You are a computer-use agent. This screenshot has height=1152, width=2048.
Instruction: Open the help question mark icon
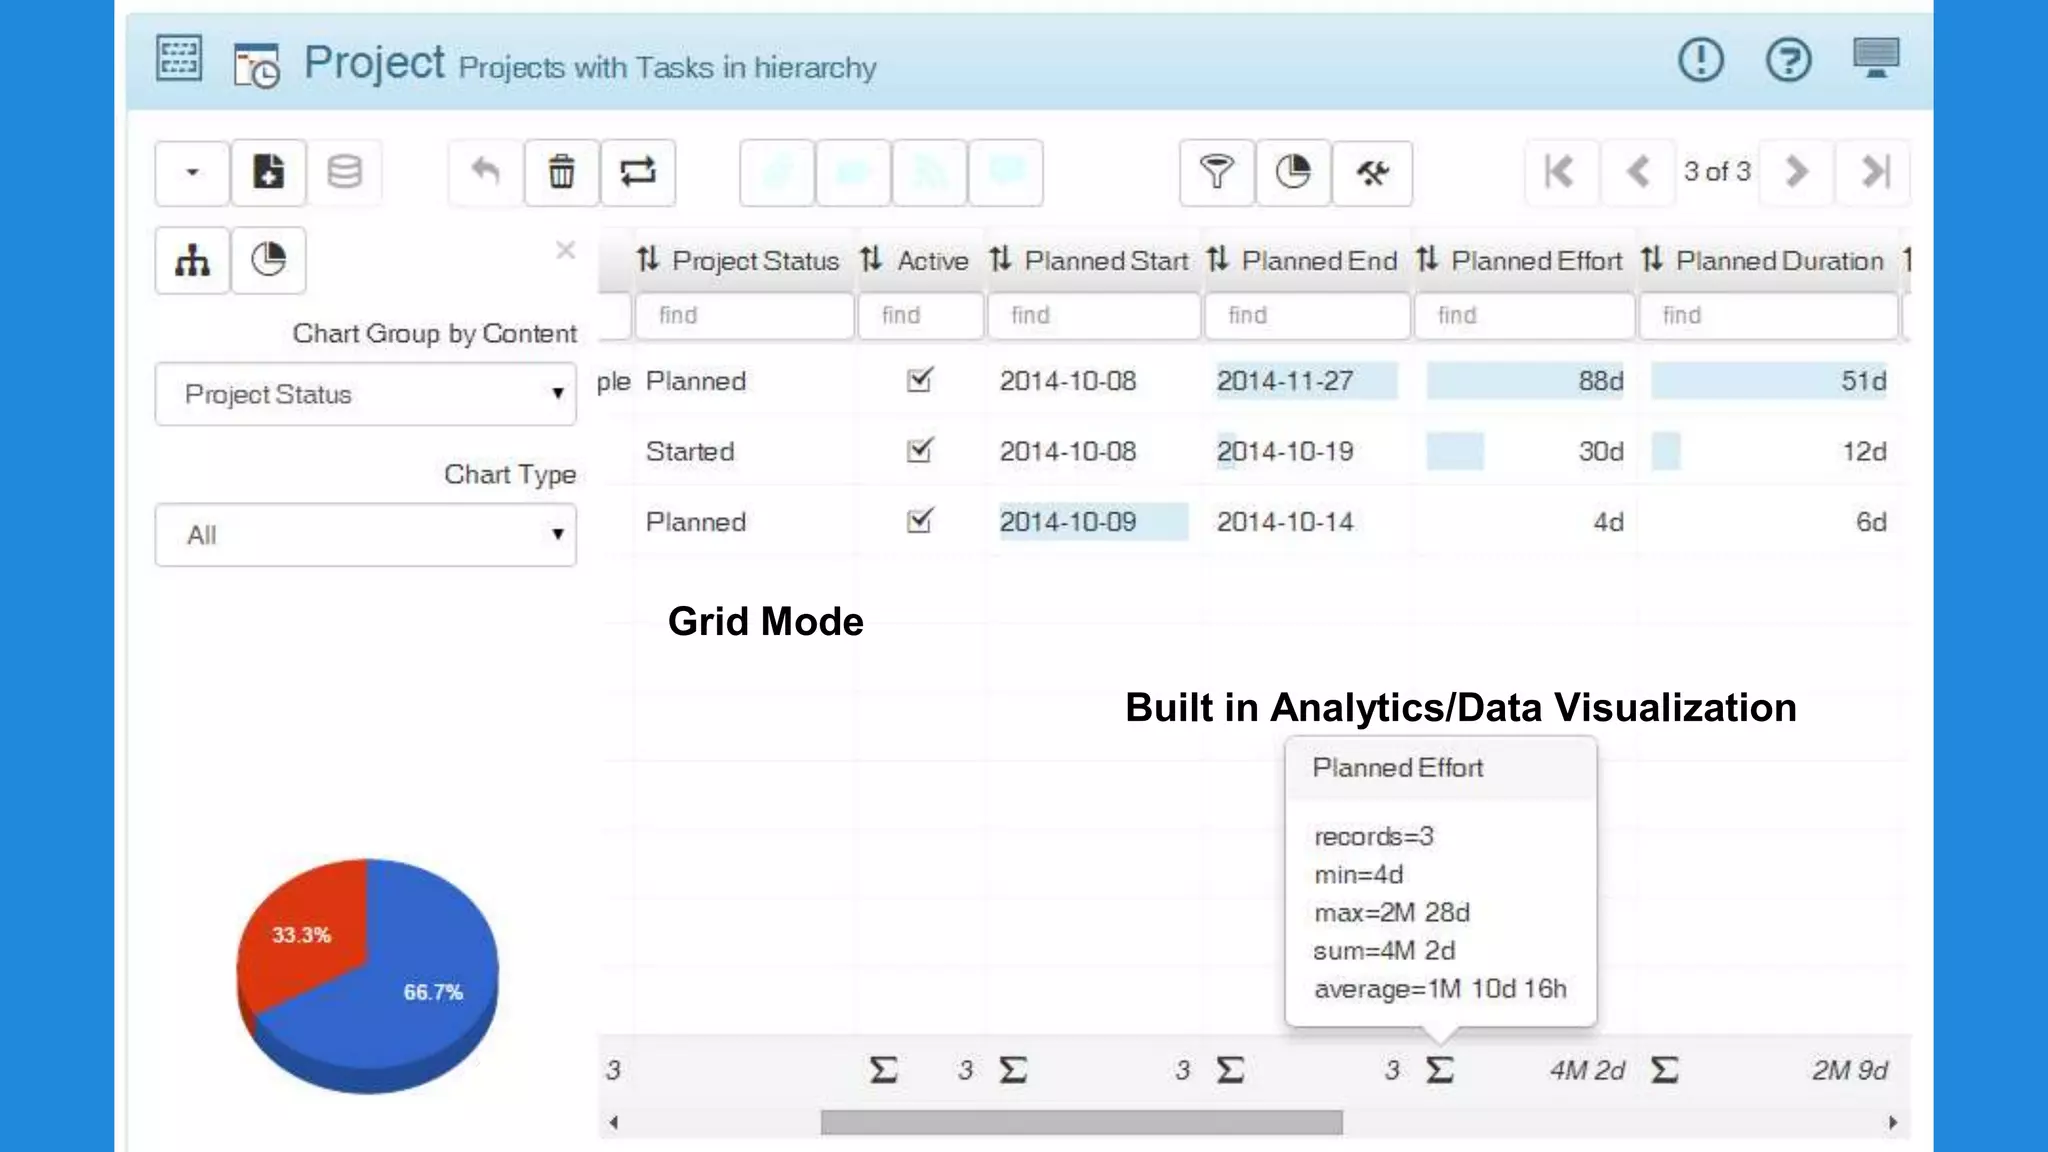pos(1788,60)
